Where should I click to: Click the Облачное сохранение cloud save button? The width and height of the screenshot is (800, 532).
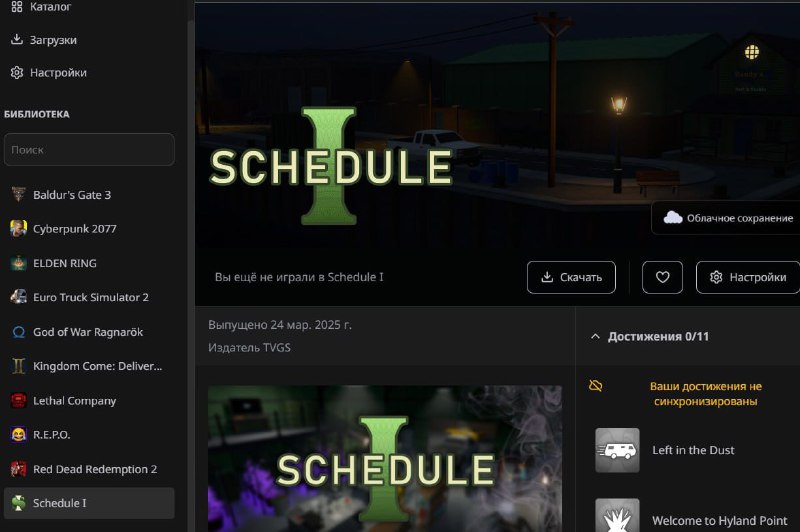(x=727, y=218)
